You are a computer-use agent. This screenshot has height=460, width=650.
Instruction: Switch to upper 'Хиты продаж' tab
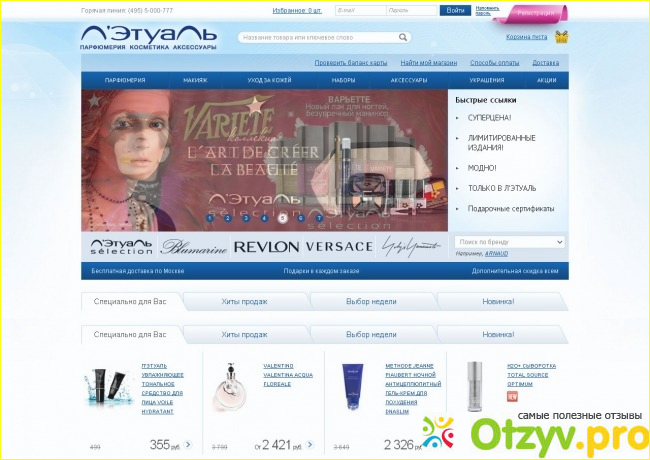(244, 300)
